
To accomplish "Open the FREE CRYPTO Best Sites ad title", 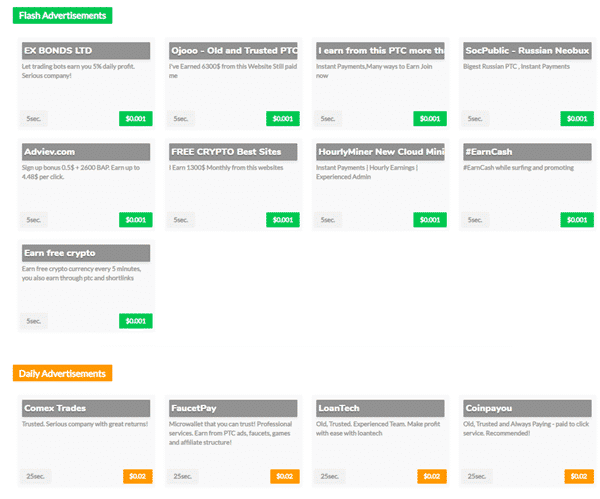I will [x=233, y=152].
